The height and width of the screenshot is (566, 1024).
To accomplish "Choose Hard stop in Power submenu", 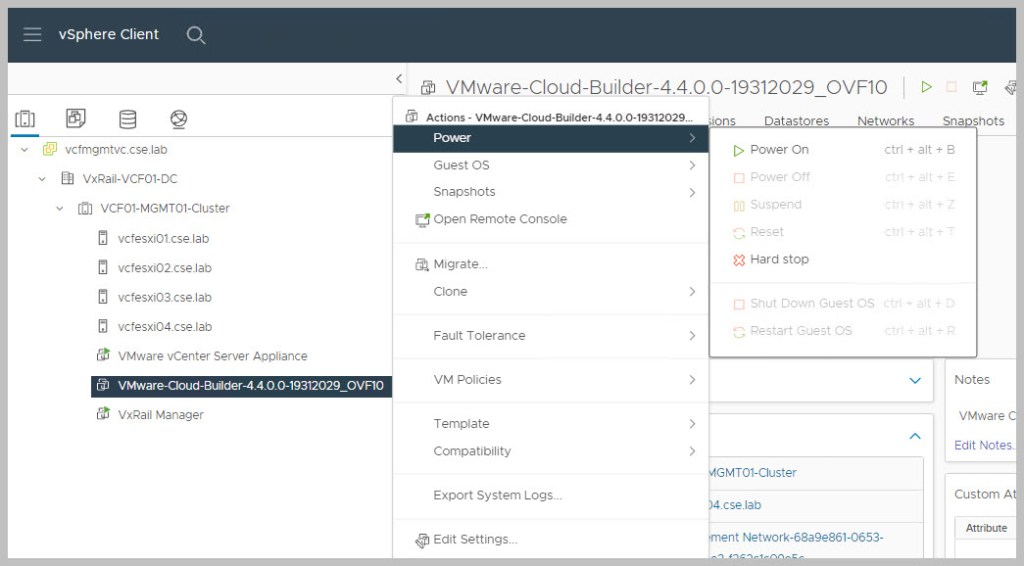I will [778, 259].
